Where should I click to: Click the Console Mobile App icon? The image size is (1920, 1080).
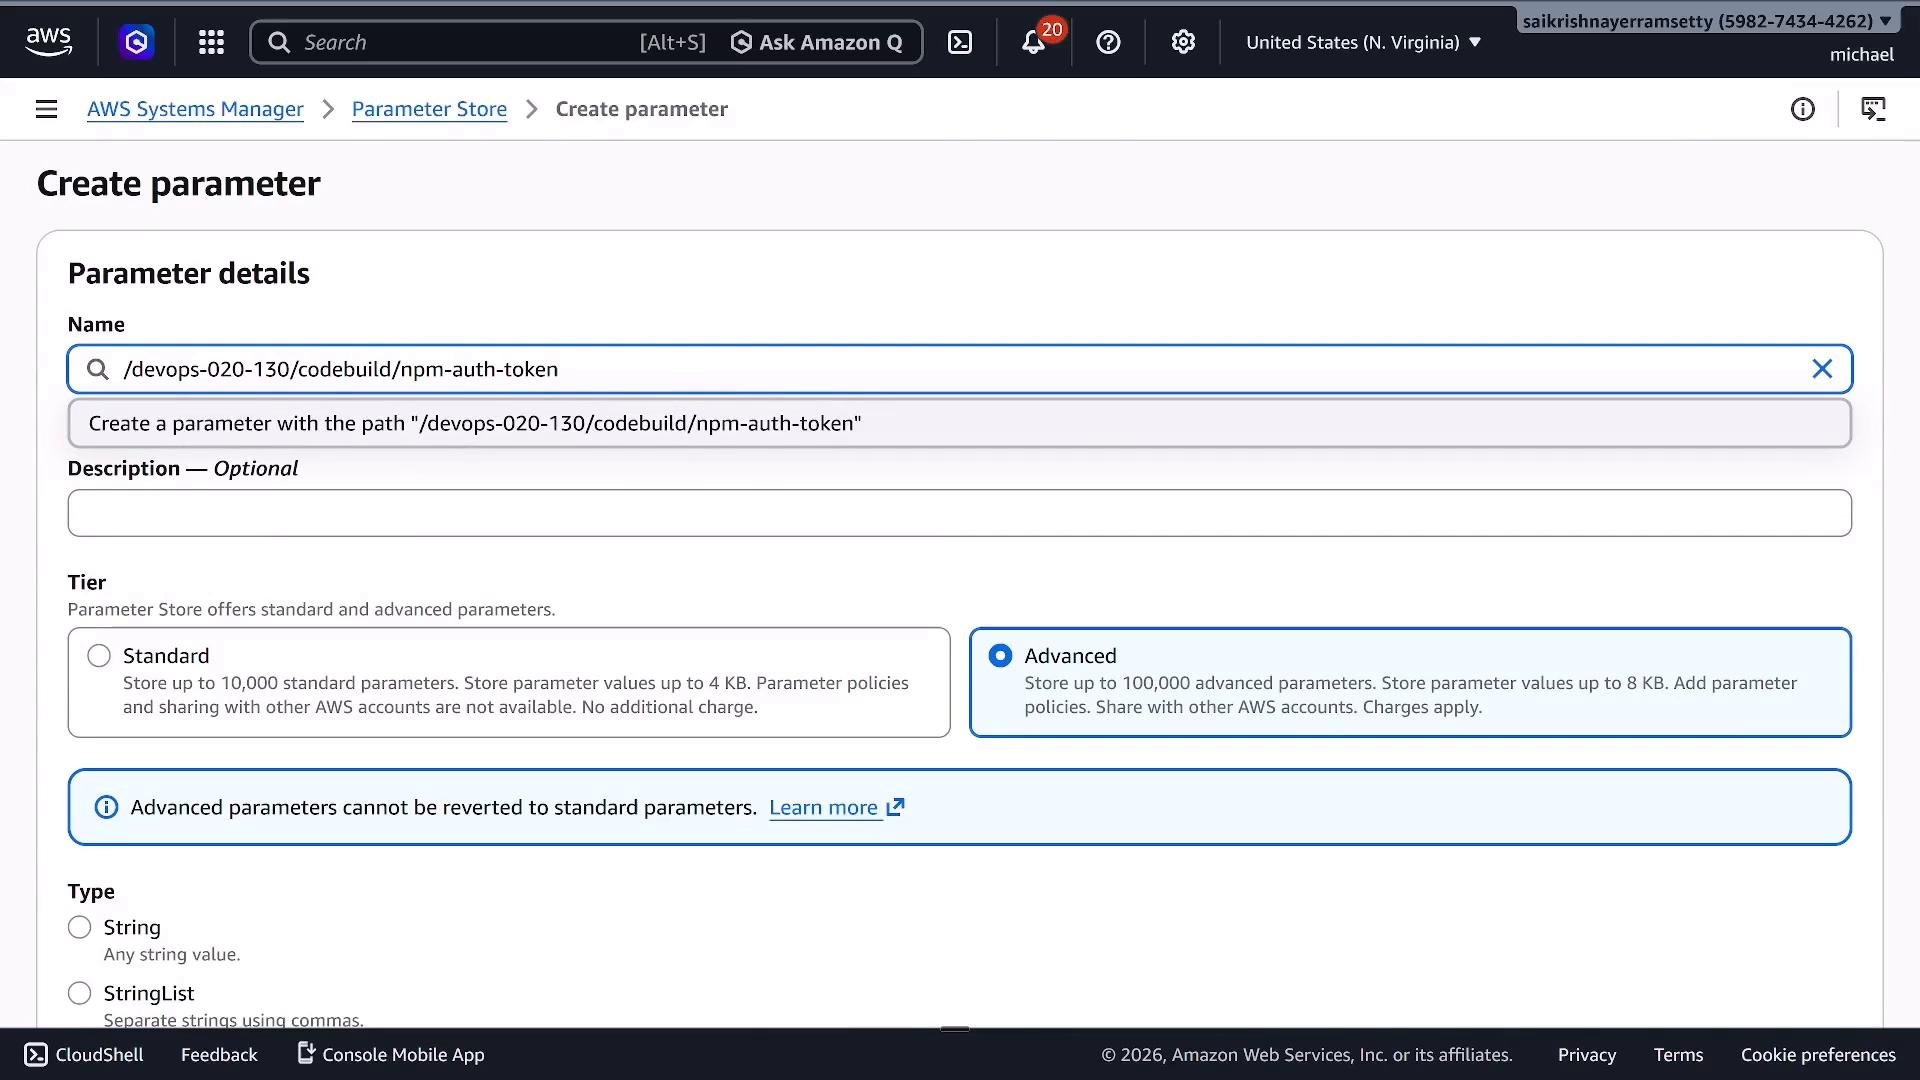pyautogui.click(x=306, y=1053)
